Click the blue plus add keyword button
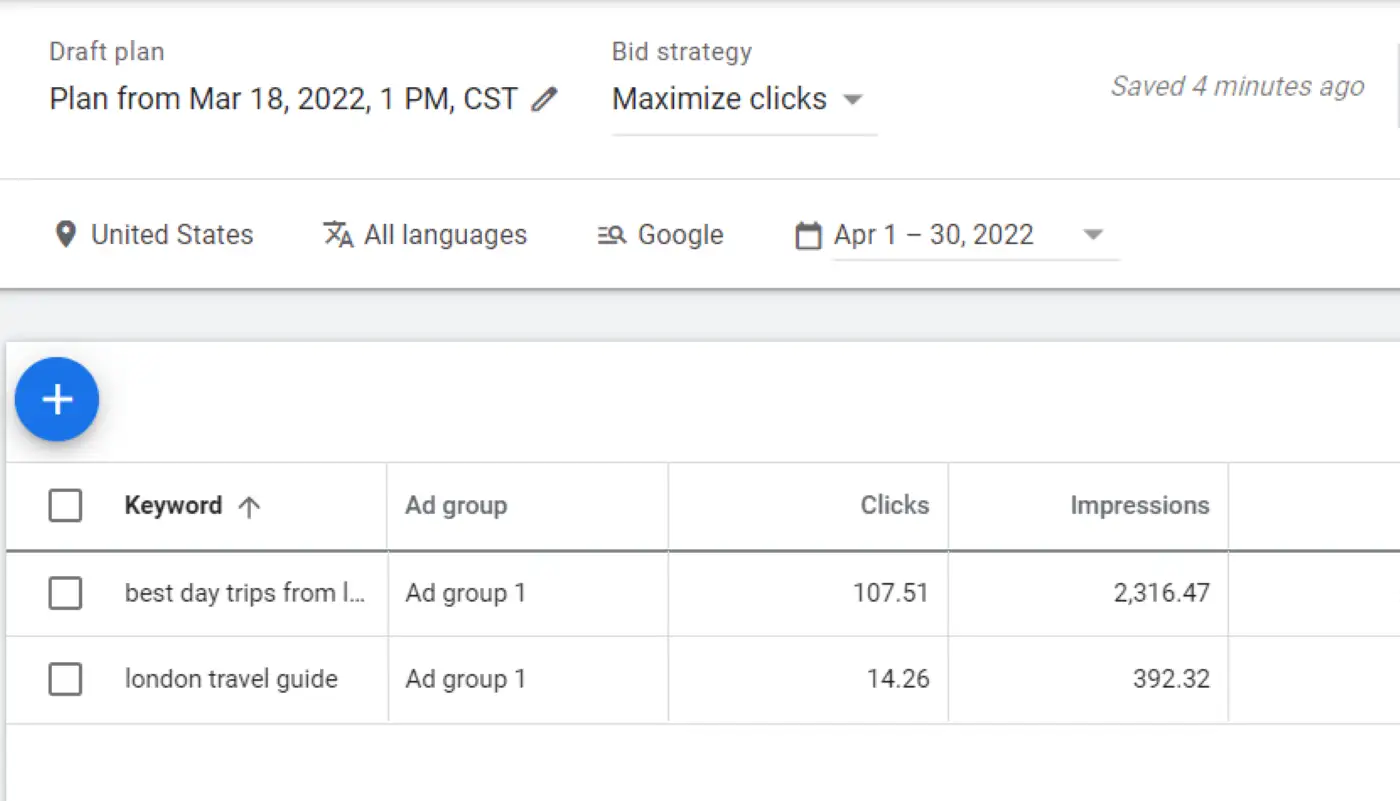Viewport: 1400px width, 801px height. (57, 400)
